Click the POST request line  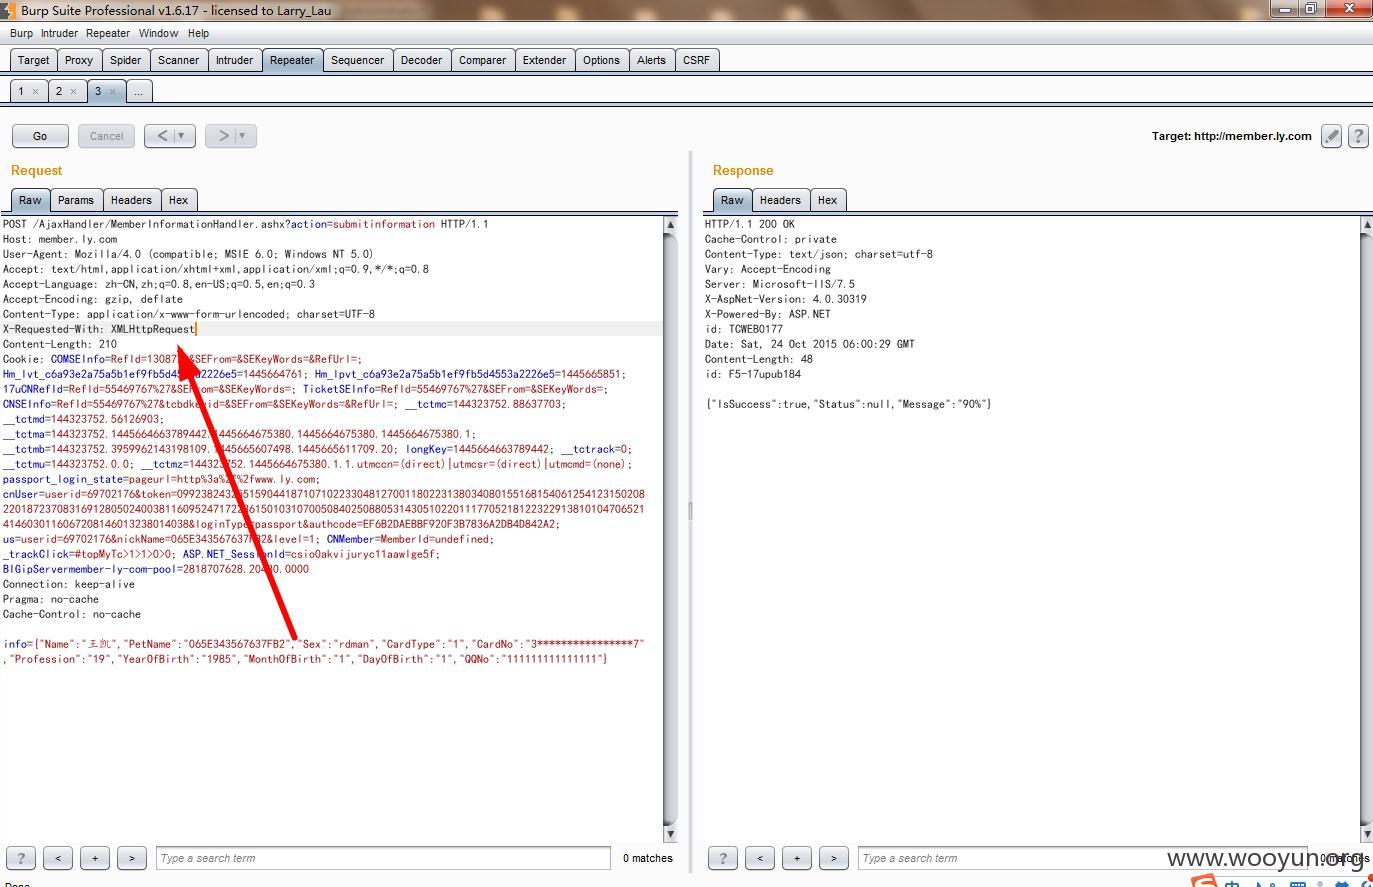(x=245, y=224)
